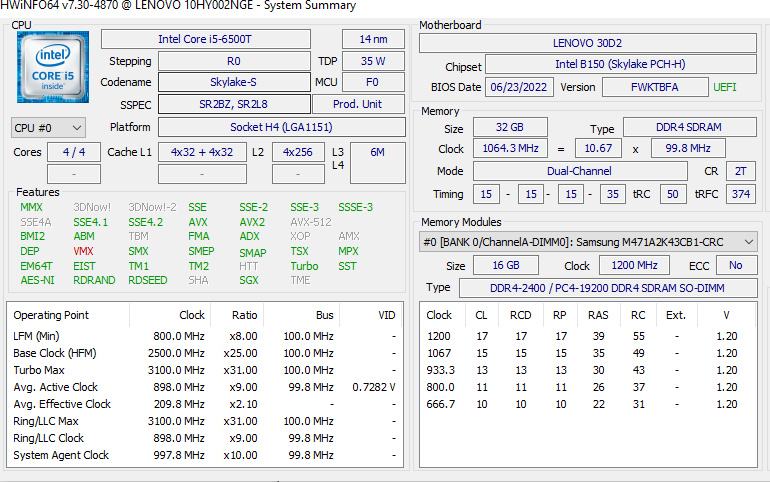The width and height of the screenshot is (770, 482).
Task: Expand the memory module bank selector
Action: coord(588,242)
